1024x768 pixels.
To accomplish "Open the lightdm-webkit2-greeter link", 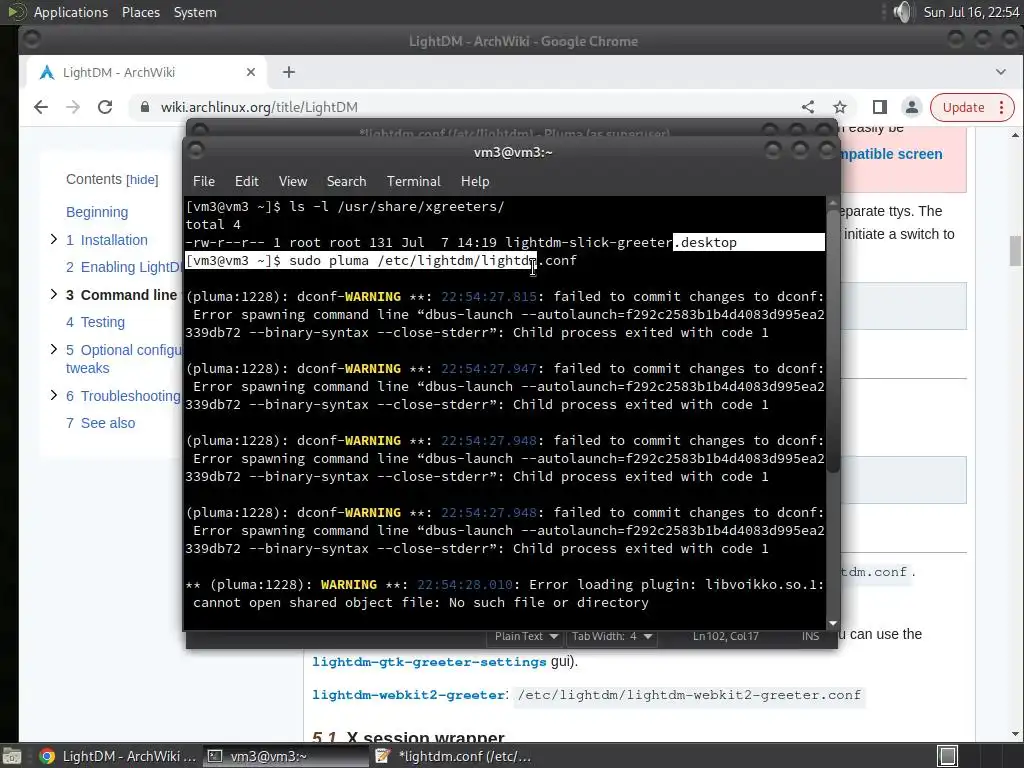I will [x=409, y=695].
